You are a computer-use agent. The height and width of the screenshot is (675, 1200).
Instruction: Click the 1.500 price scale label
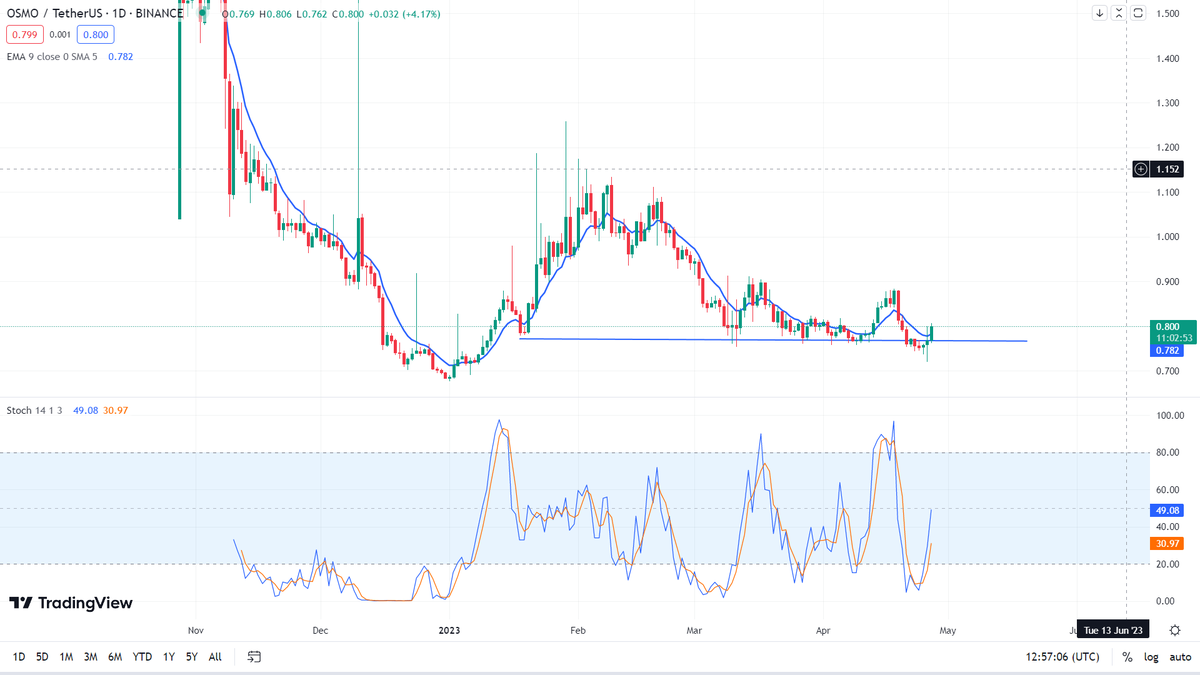1169,13
